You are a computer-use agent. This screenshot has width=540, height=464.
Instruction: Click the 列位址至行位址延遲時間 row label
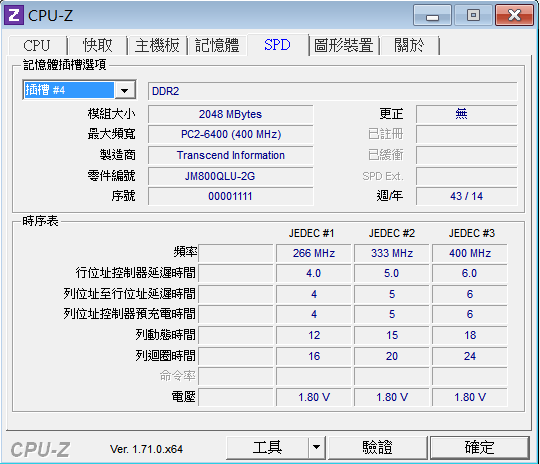(129, 294)
